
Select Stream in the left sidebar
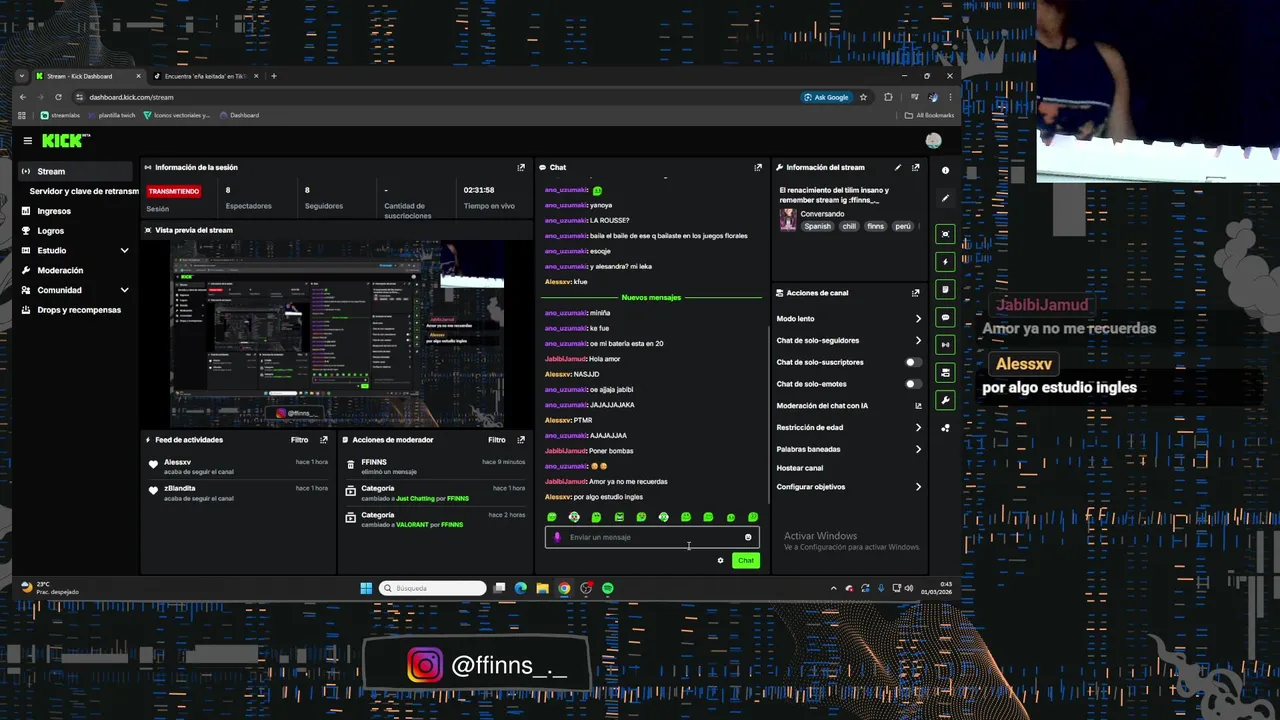click(x=75, y=171)
